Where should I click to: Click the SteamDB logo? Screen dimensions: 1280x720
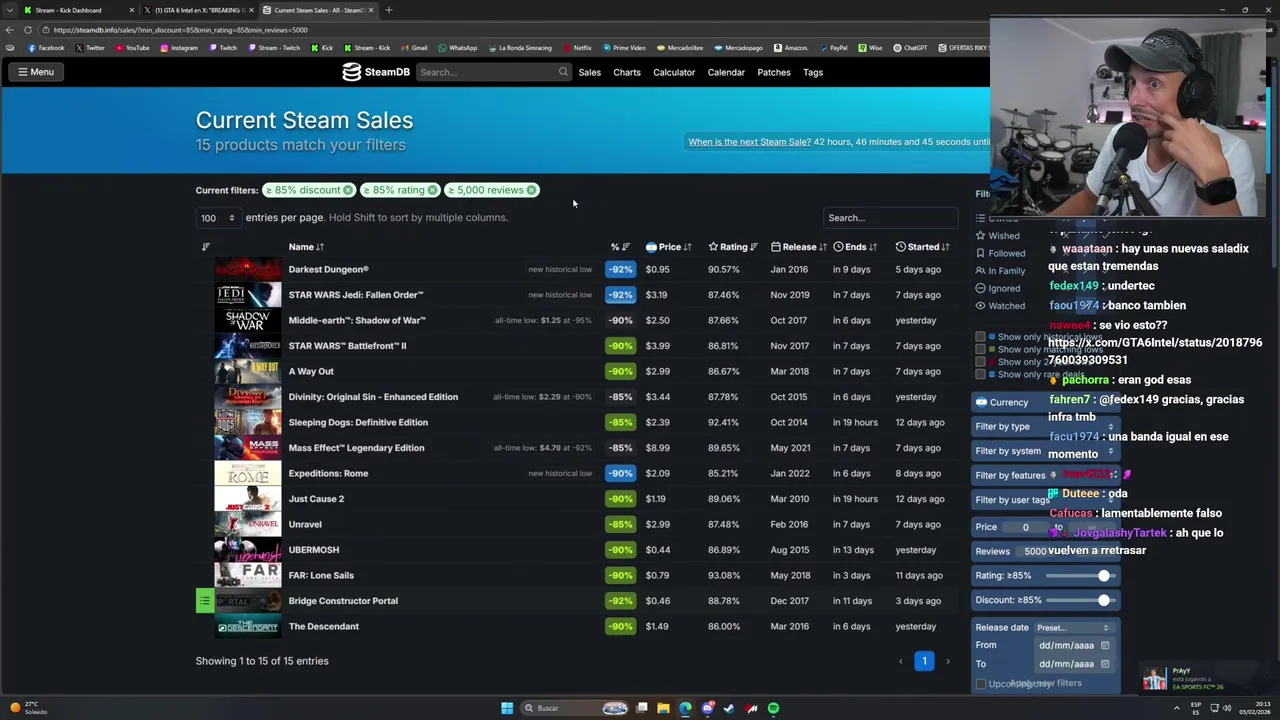(376, 72)
